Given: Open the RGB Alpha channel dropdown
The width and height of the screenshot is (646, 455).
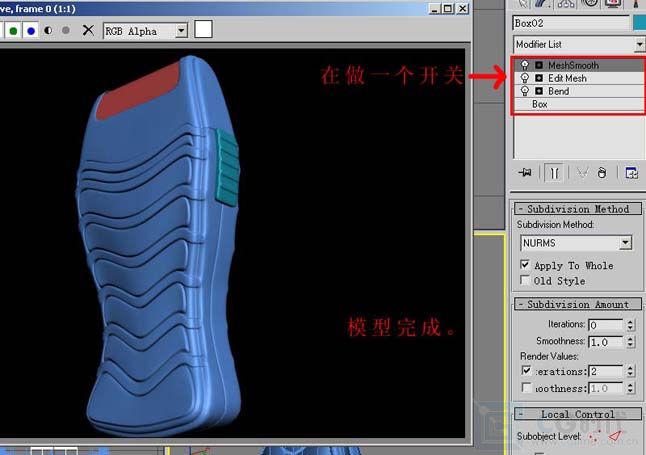Looking at the screenshot, I should pos(181,30).
